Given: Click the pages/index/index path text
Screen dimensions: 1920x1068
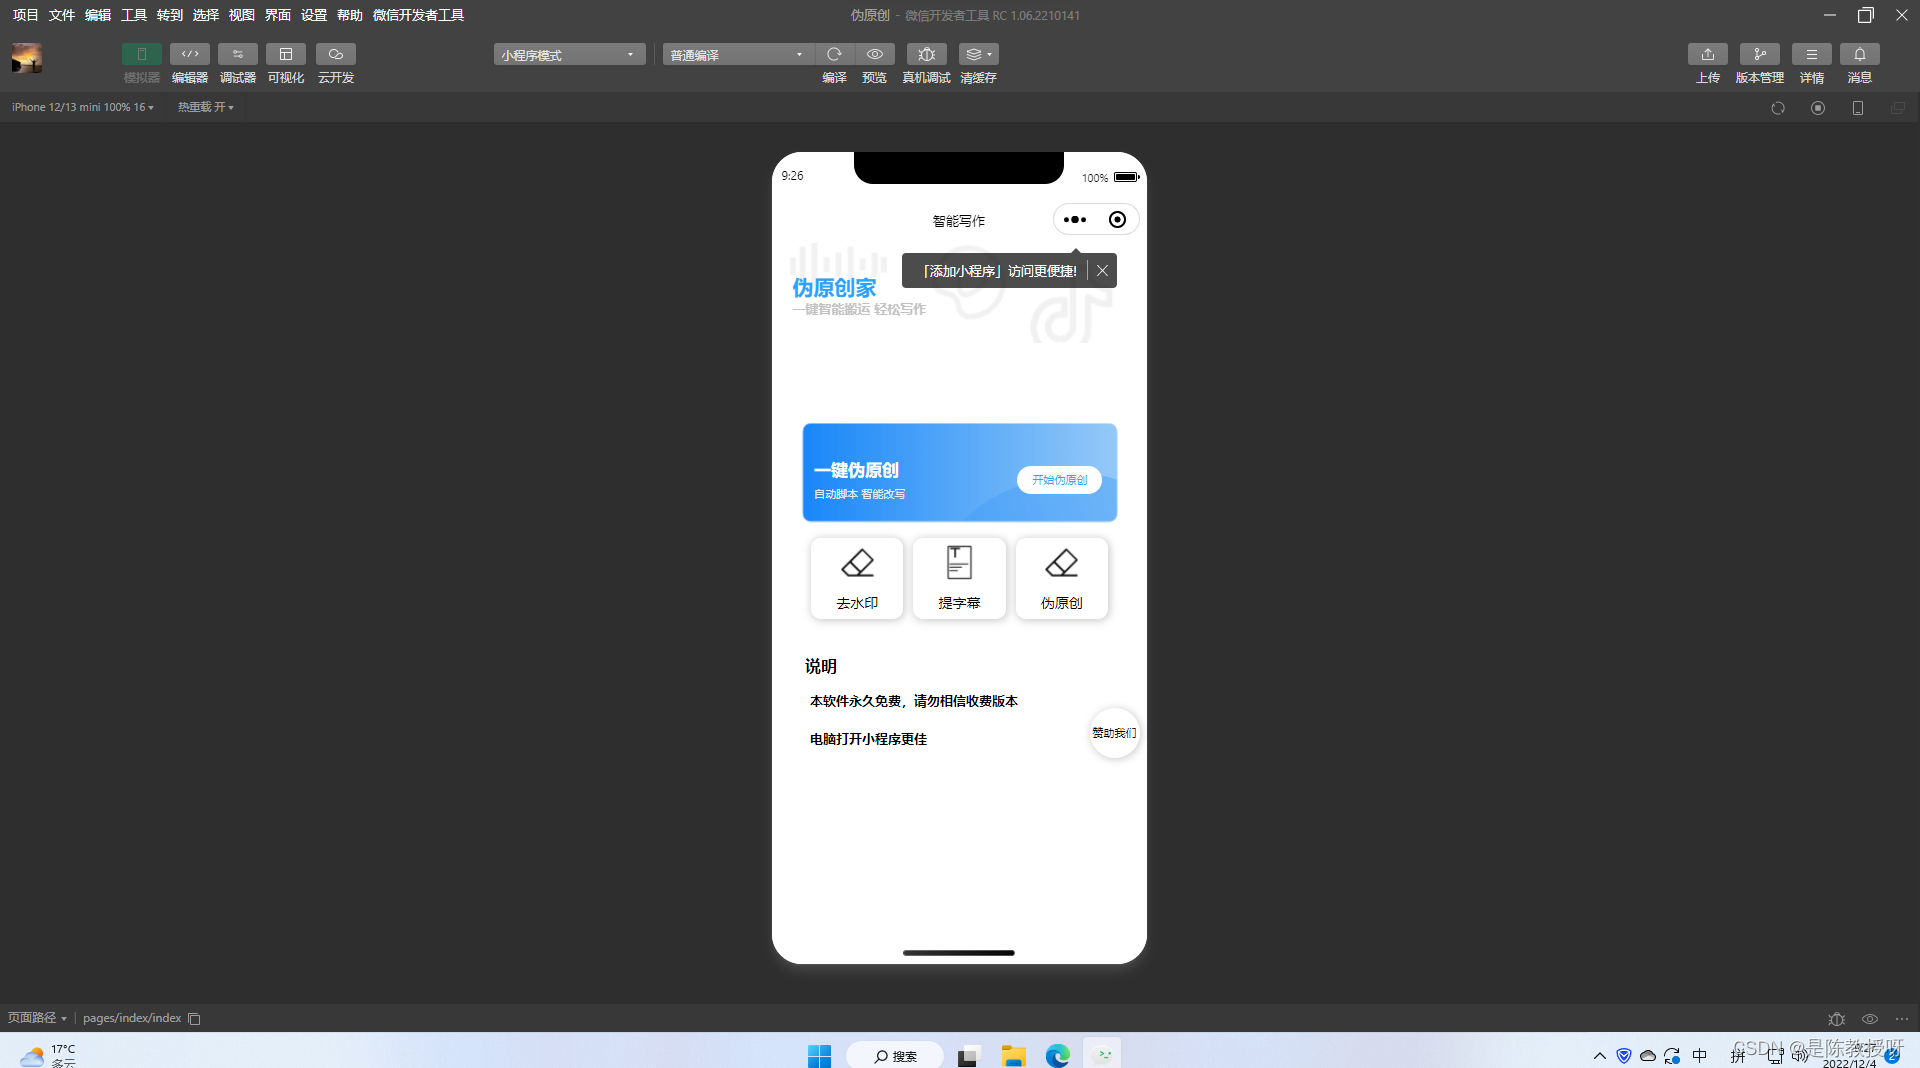Looking at the screenshot, I should [x=132, y=1018].
